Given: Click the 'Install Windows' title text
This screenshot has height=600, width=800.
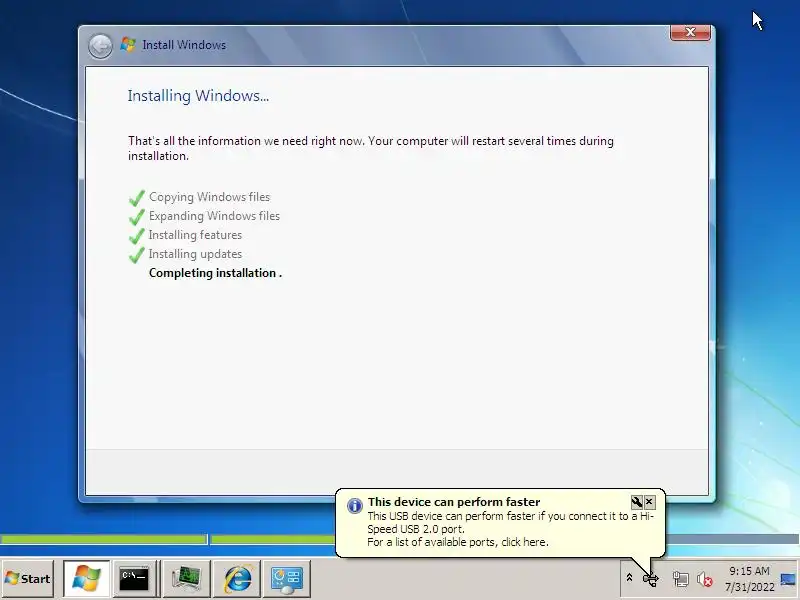Looking at the screenshot, I should 184,45.
